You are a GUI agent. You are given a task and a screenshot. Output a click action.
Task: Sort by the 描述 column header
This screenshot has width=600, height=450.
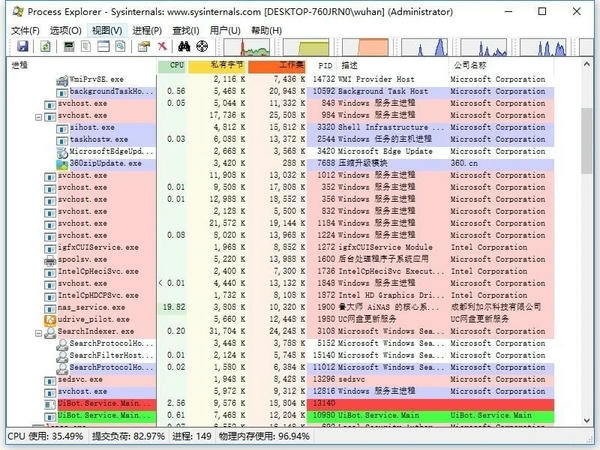click(392, 65)
